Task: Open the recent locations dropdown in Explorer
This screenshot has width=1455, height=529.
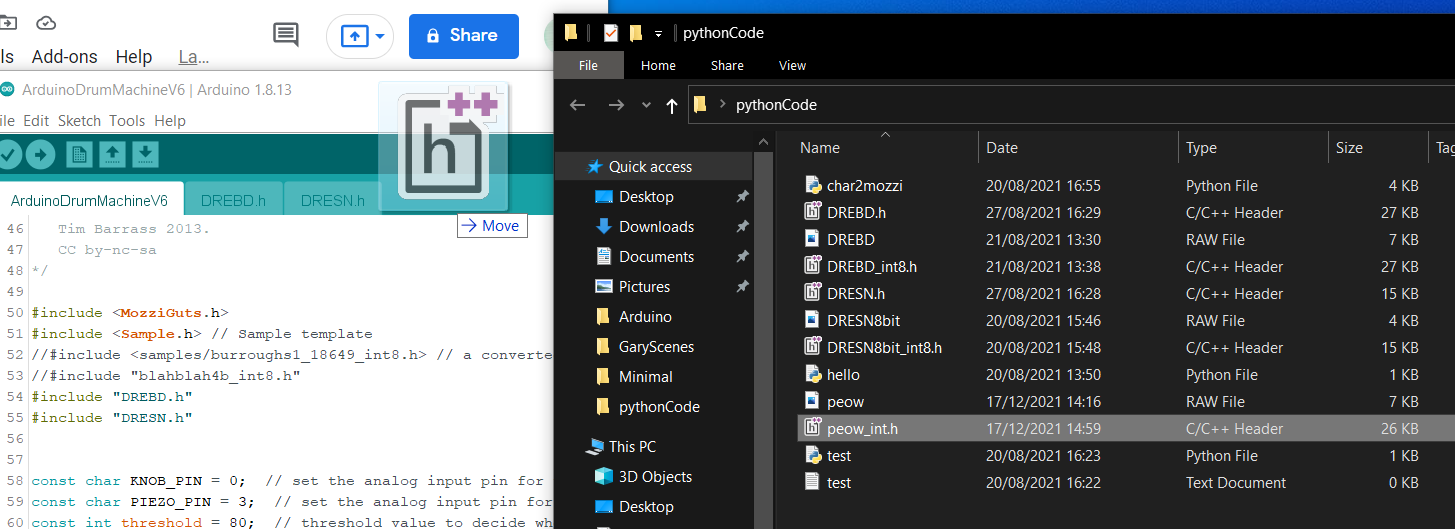Action: coord(646,105)
